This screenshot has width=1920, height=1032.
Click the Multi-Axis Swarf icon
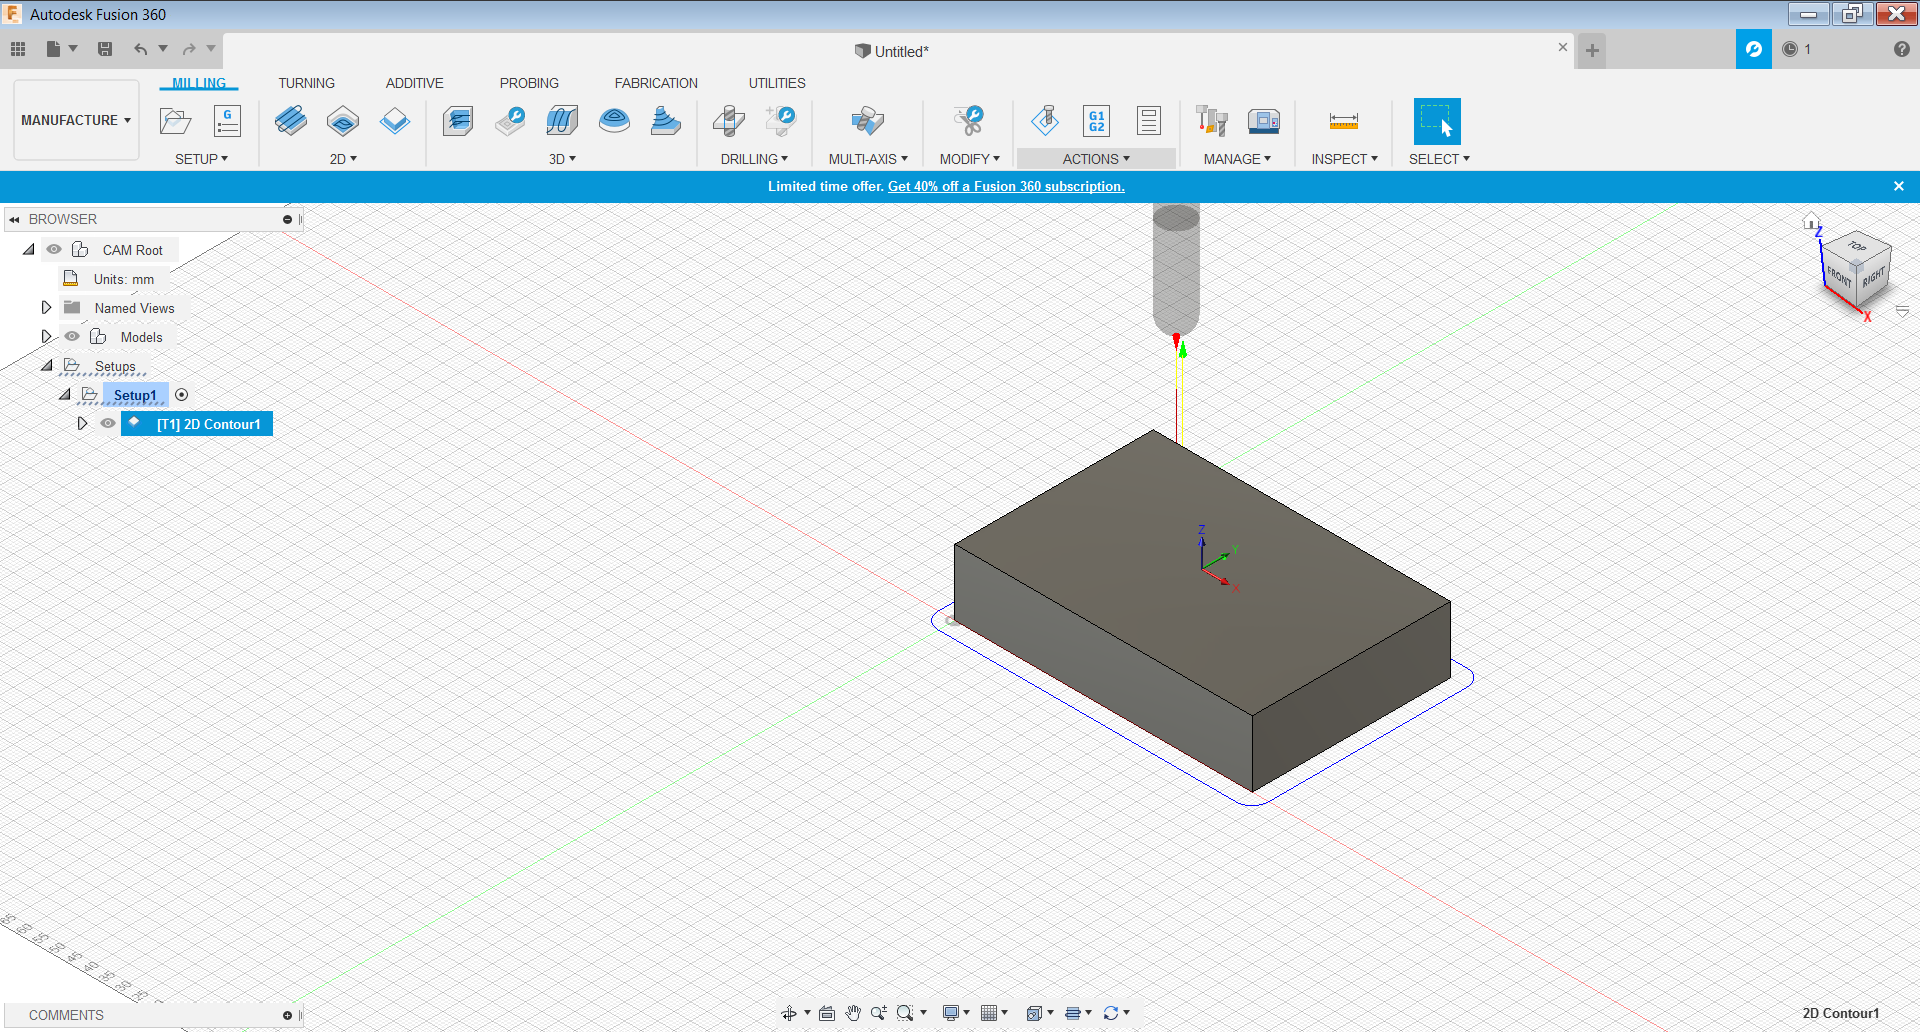tap(868, 121)
